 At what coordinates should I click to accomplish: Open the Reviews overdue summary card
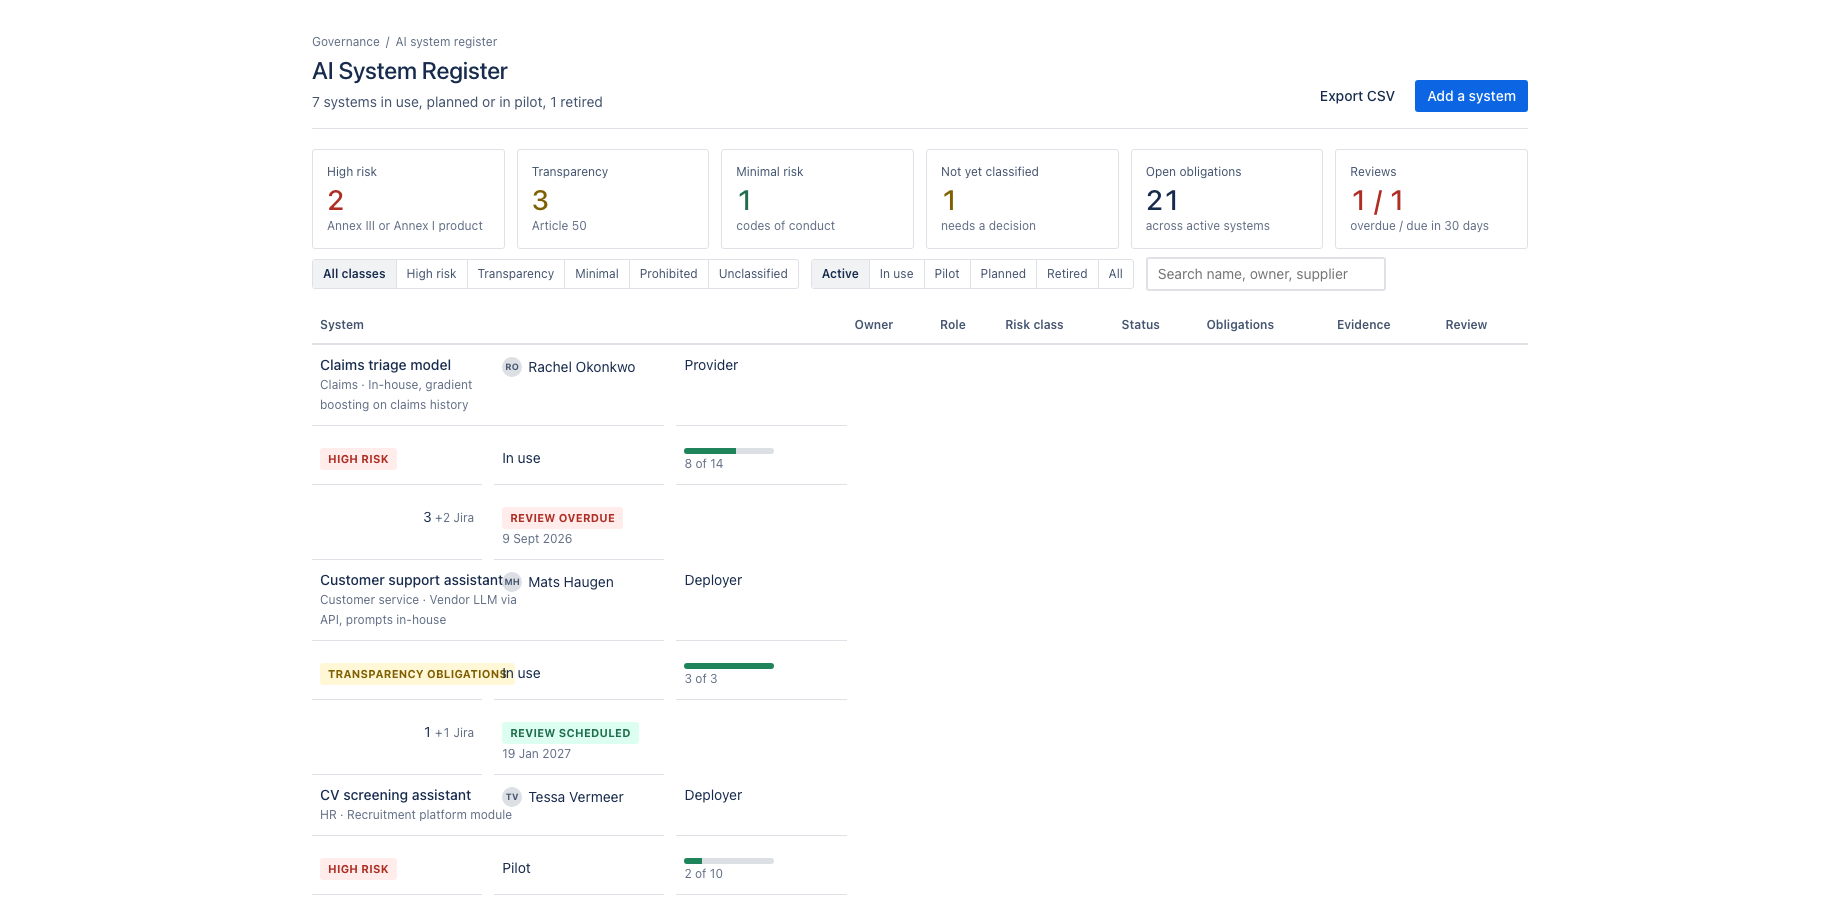click(x=1431, y=199)
